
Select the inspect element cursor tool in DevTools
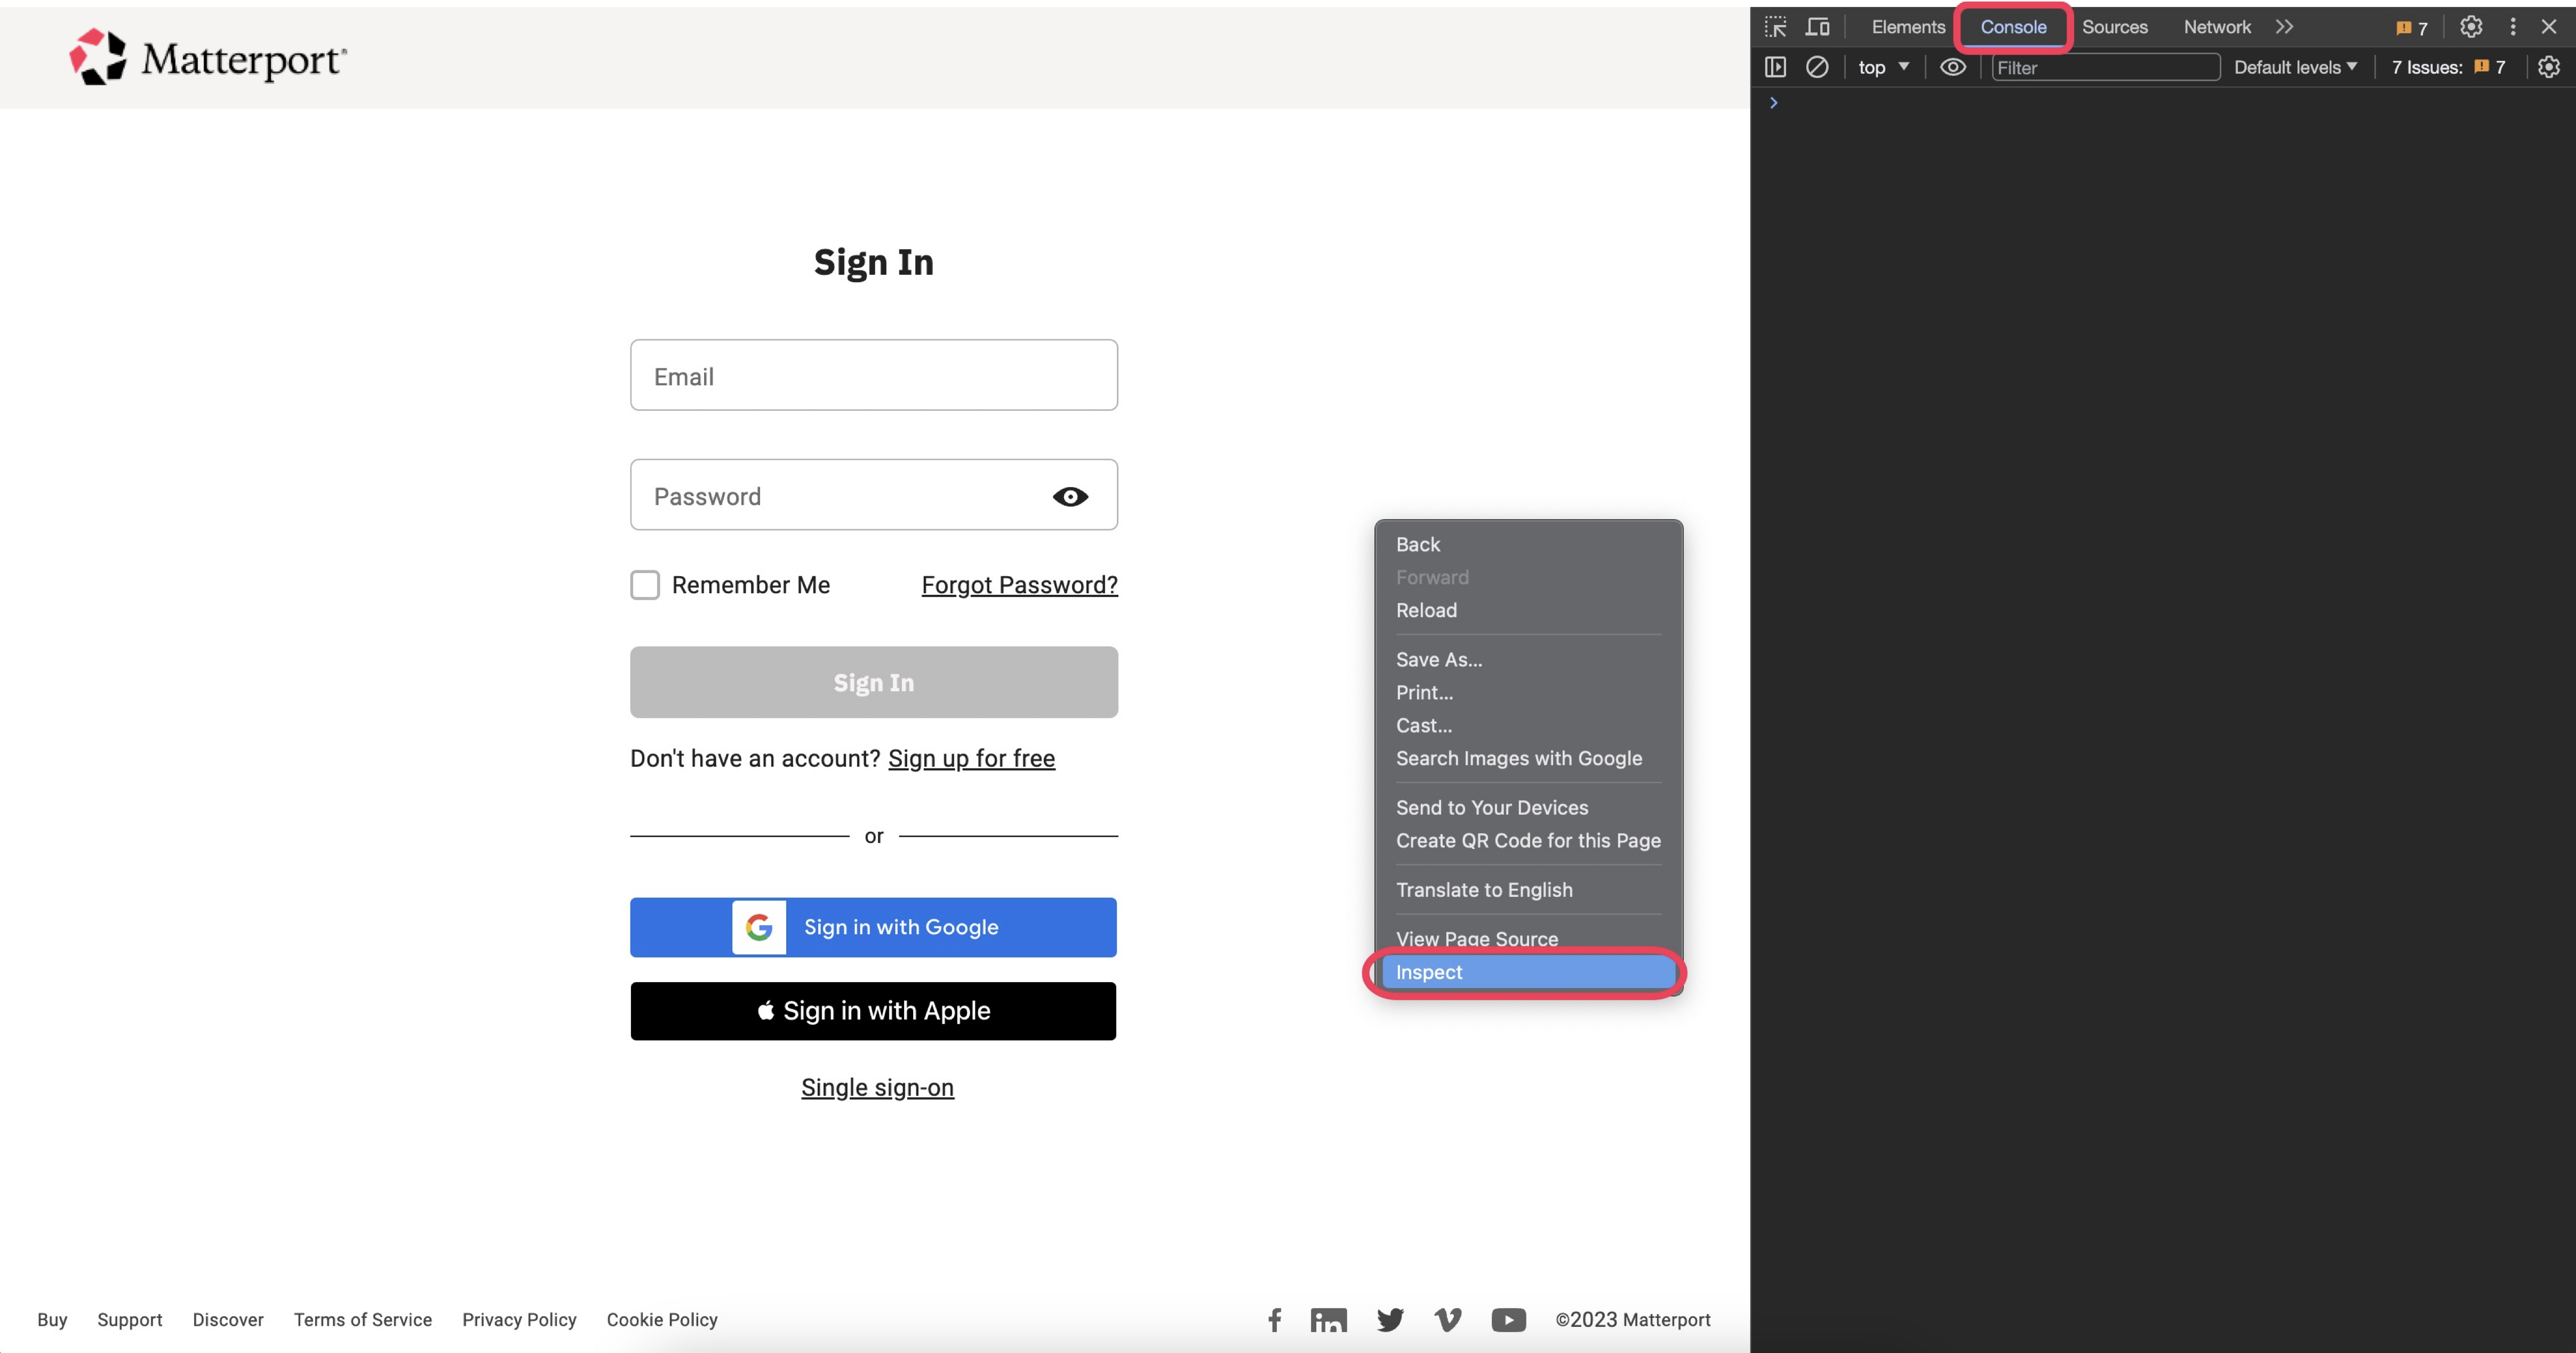click(1777, 27)
